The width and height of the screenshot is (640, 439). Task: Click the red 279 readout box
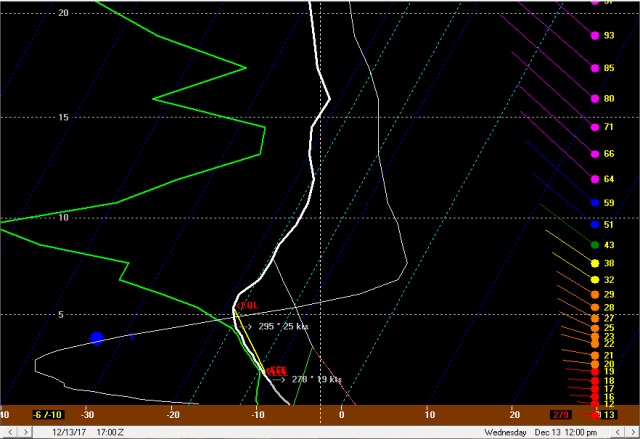point(559,415)
